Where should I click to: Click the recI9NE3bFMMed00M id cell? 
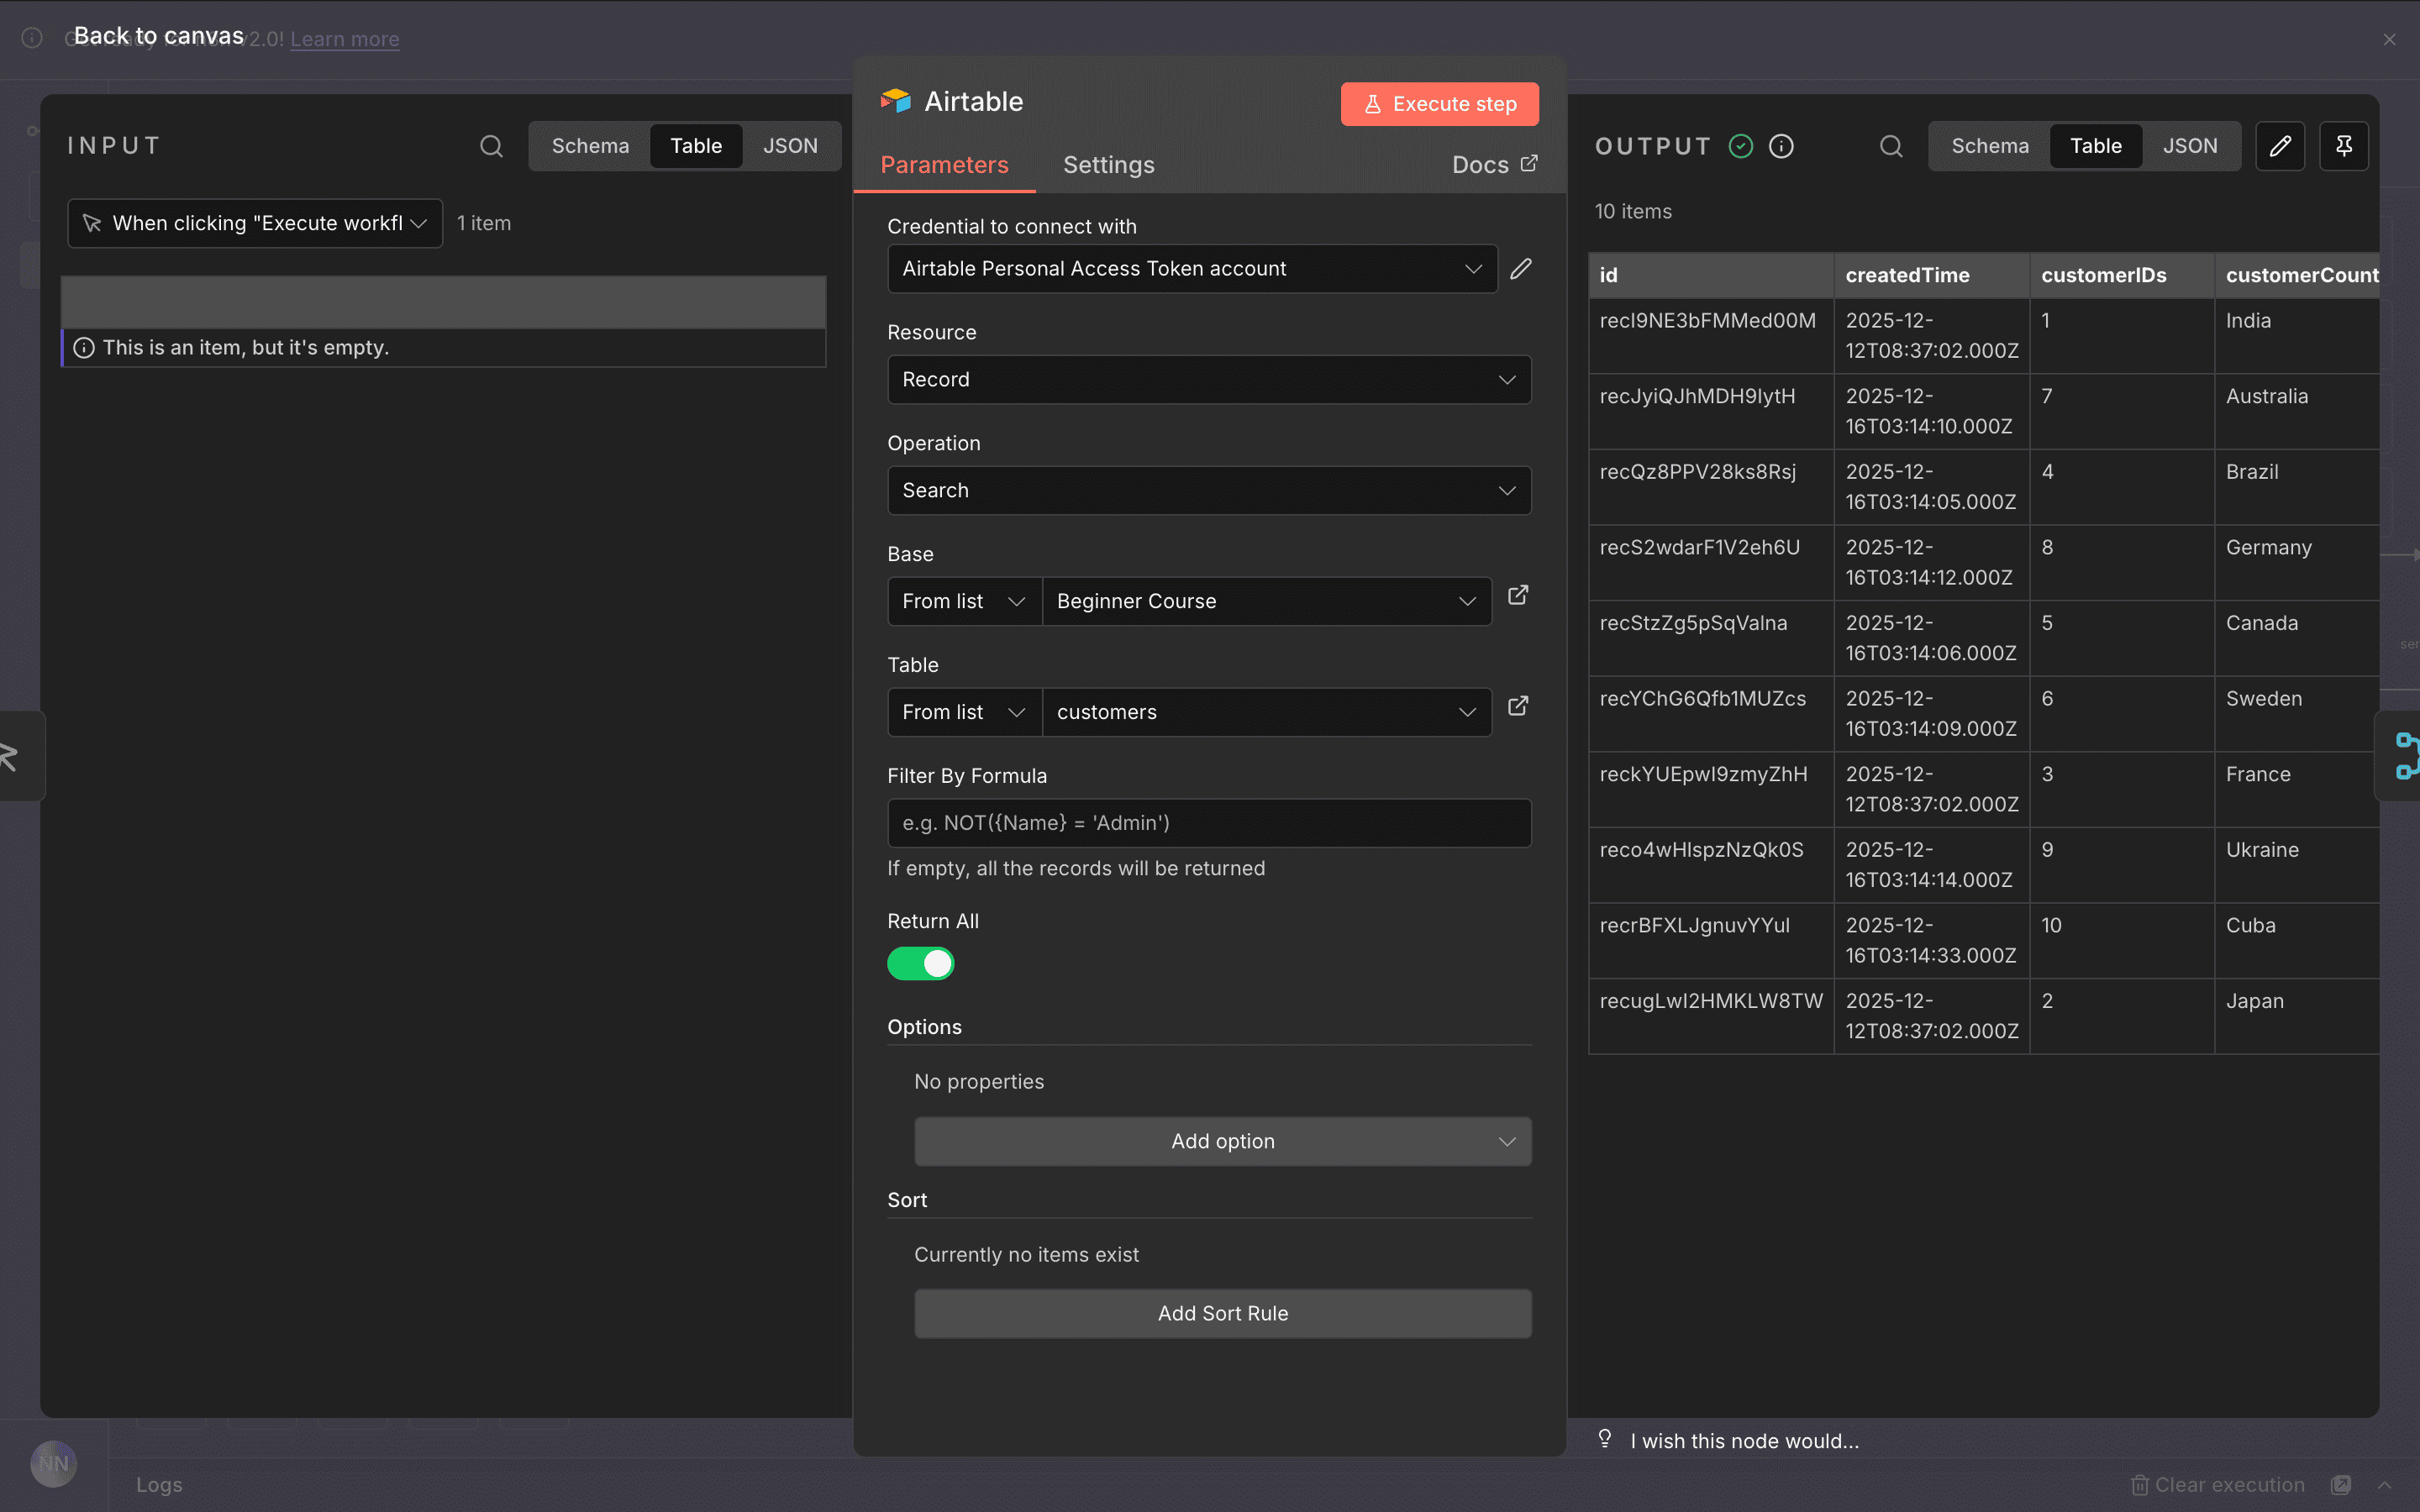click(1711, 336)
